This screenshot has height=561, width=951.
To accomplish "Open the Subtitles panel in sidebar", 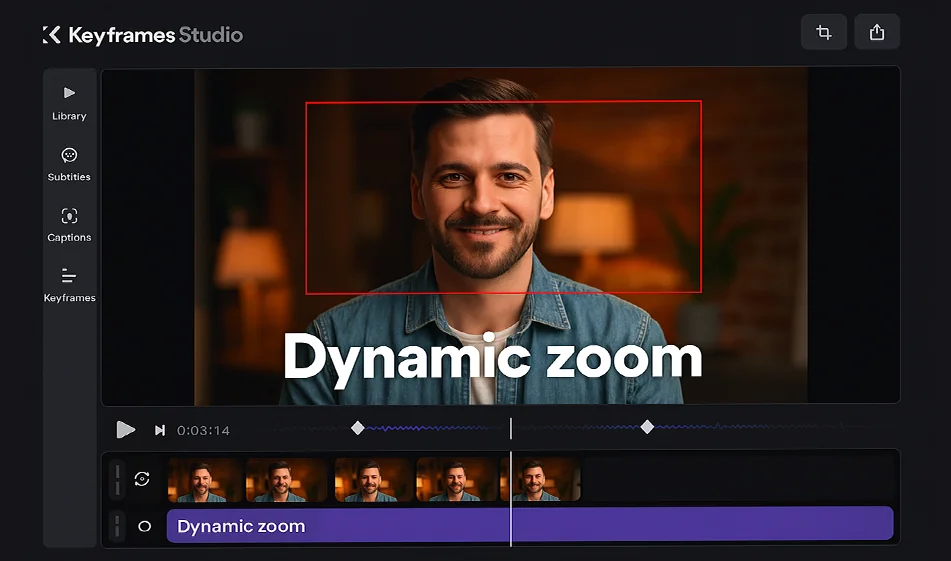I will coord(69,163).
